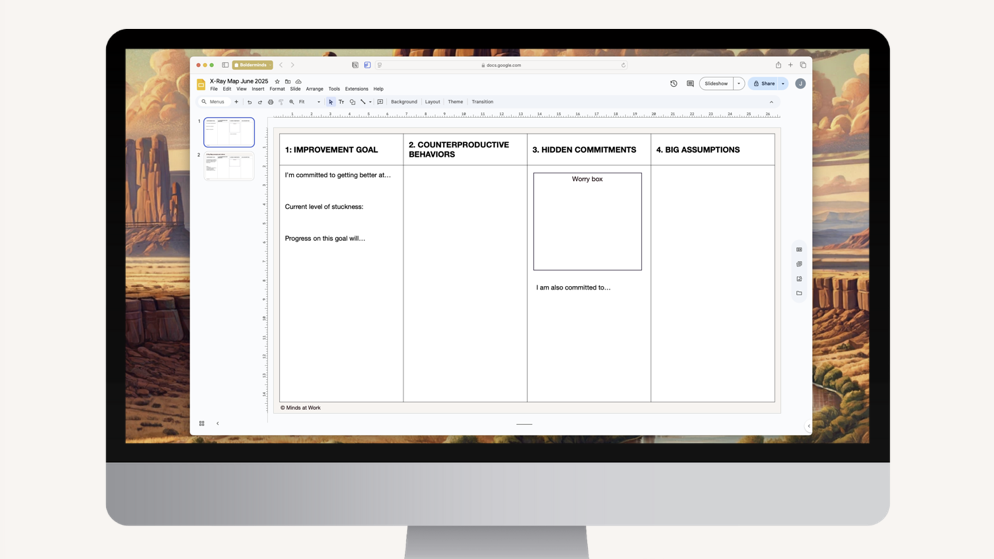Activate the paint format tool
Viewport: 994px width, 559px height.
281,101
